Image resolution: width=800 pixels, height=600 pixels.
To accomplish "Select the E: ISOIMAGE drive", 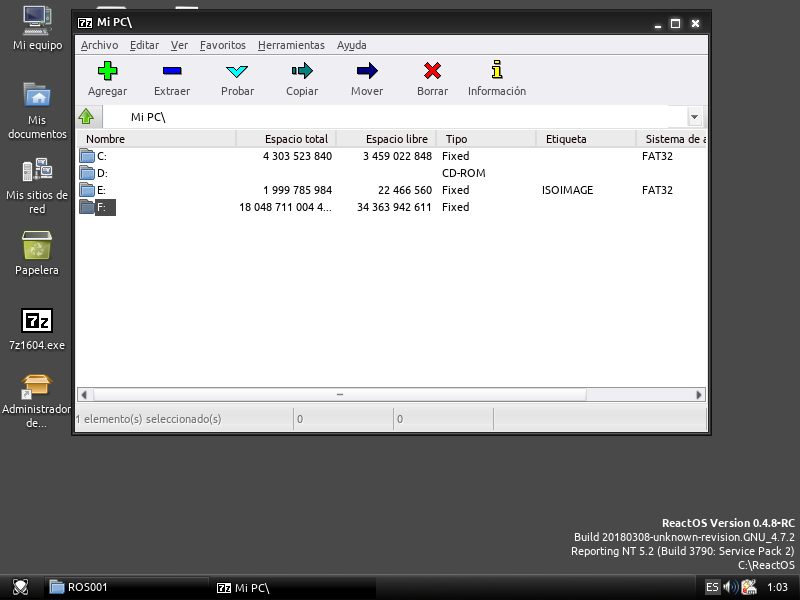I will click(101, 190).
